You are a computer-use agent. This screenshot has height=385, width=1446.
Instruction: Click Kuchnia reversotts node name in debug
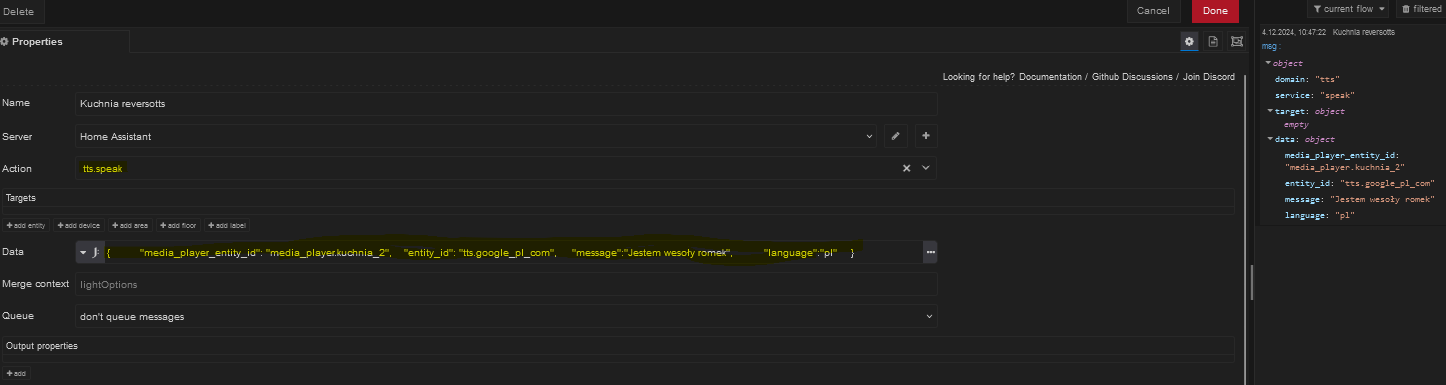(1364, 32)
